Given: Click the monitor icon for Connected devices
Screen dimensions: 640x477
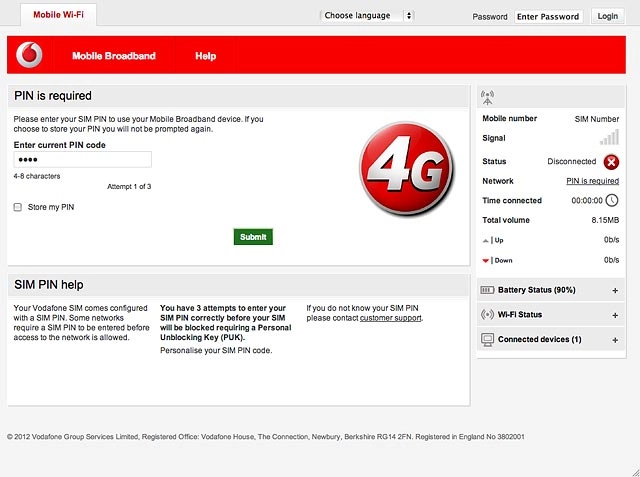Looking at the screenshot, I should click(487, 339).
